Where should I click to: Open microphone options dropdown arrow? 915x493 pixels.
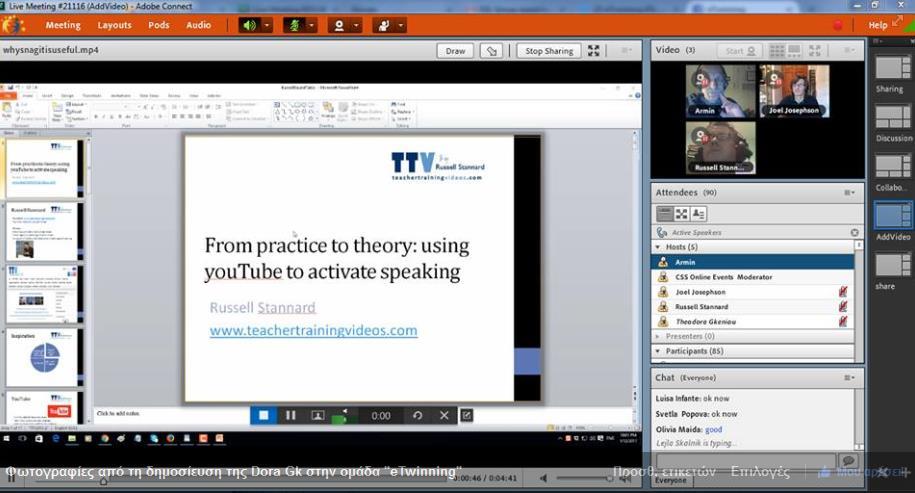coord(311,25)
